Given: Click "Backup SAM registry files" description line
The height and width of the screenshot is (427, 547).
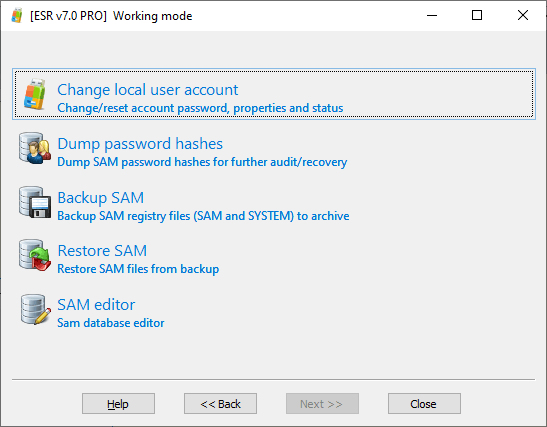Looking at the screenshot, I should [x=203, y=216].
